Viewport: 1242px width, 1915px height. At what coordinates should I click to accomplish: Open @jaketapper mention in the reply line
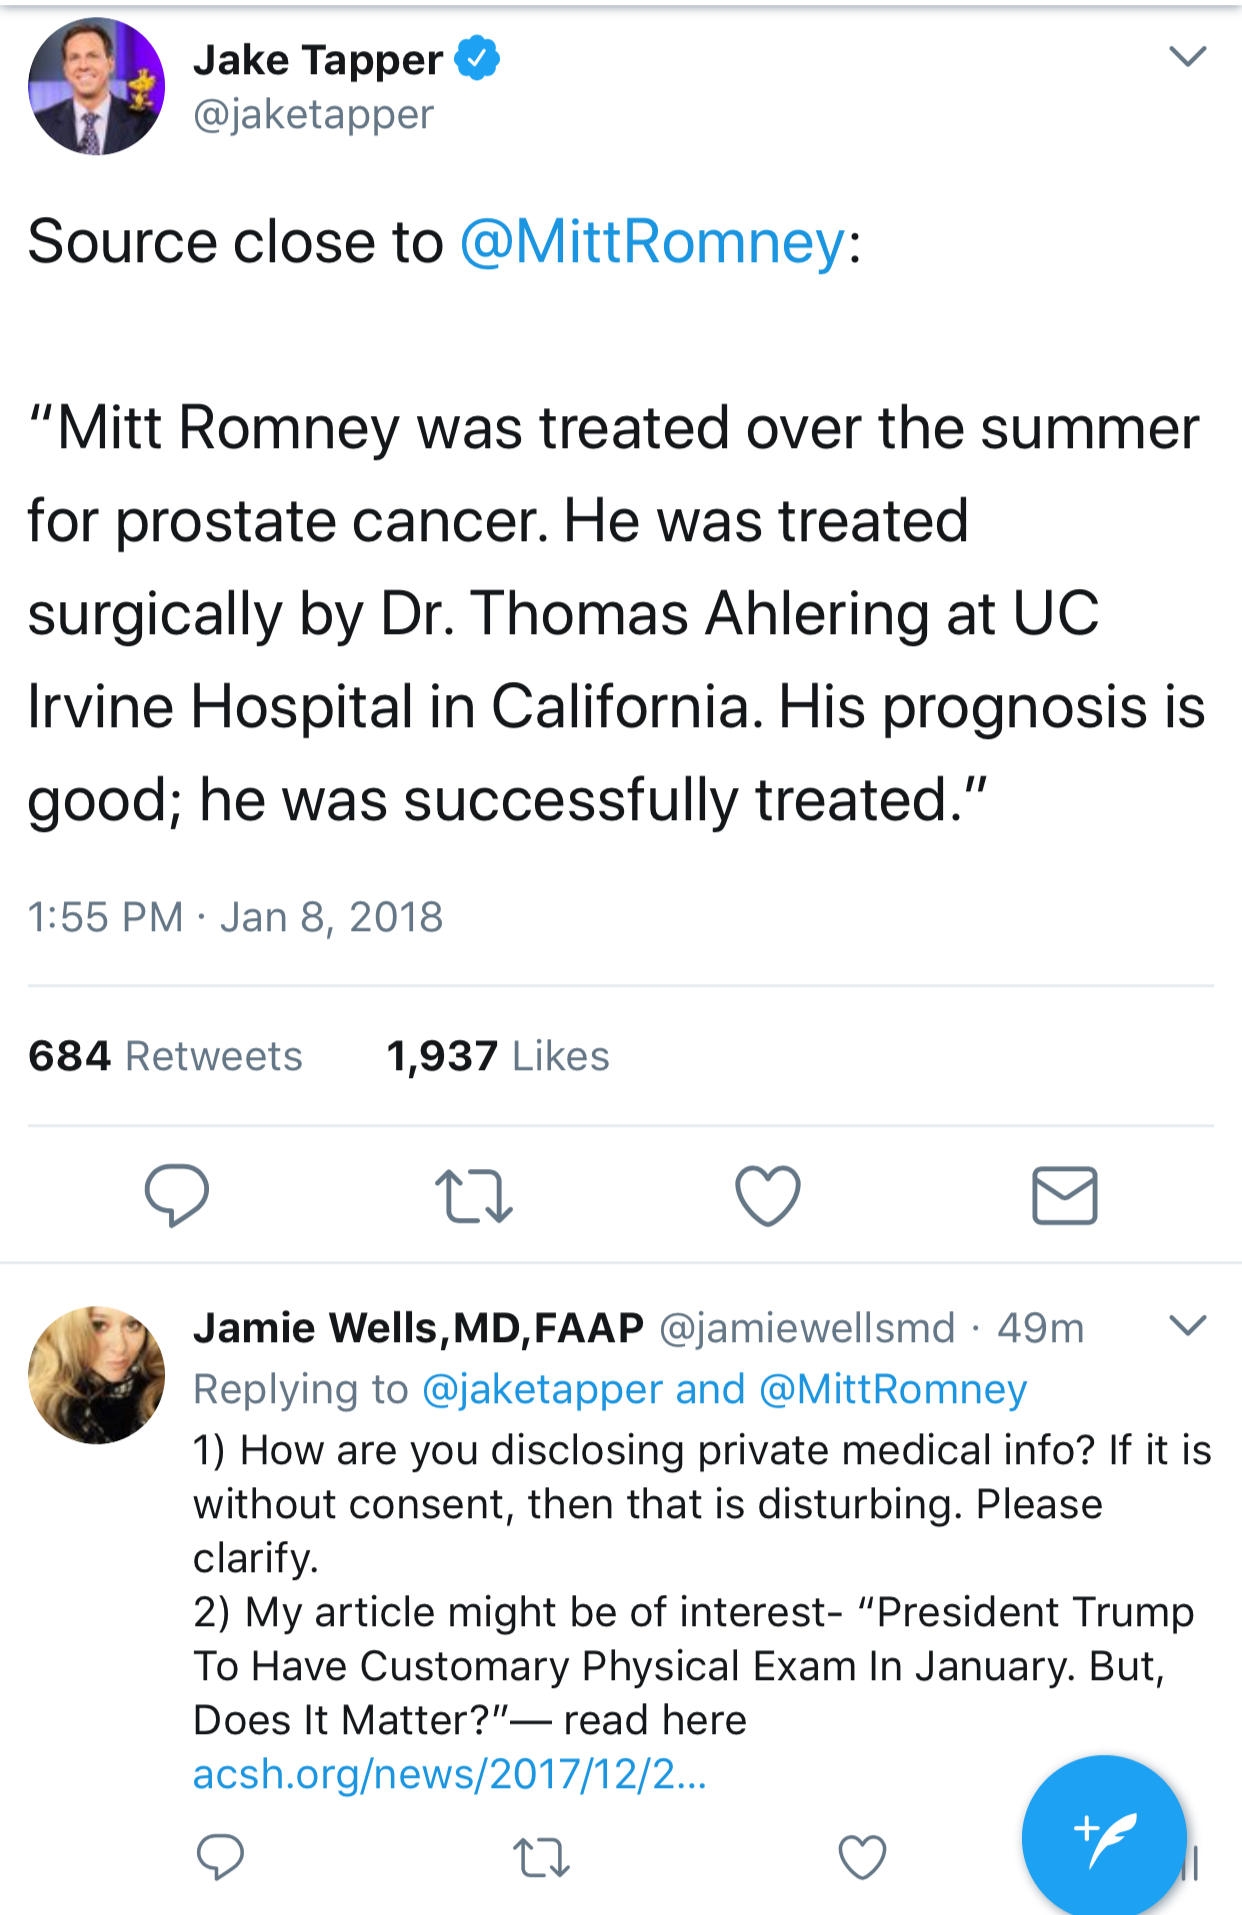point(542,1389)
